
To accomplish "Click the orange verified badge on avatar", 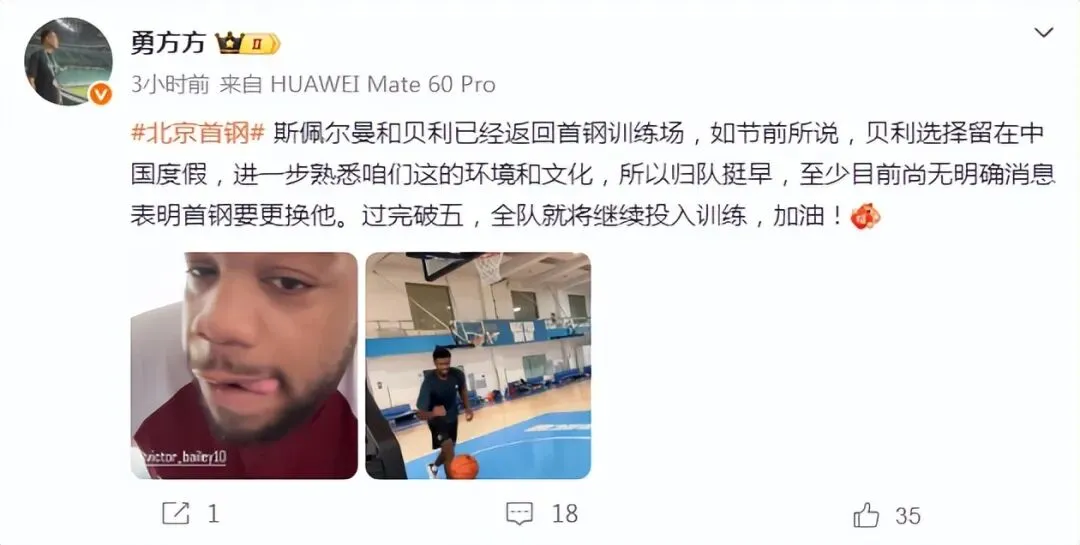I will tap(101, 94).
